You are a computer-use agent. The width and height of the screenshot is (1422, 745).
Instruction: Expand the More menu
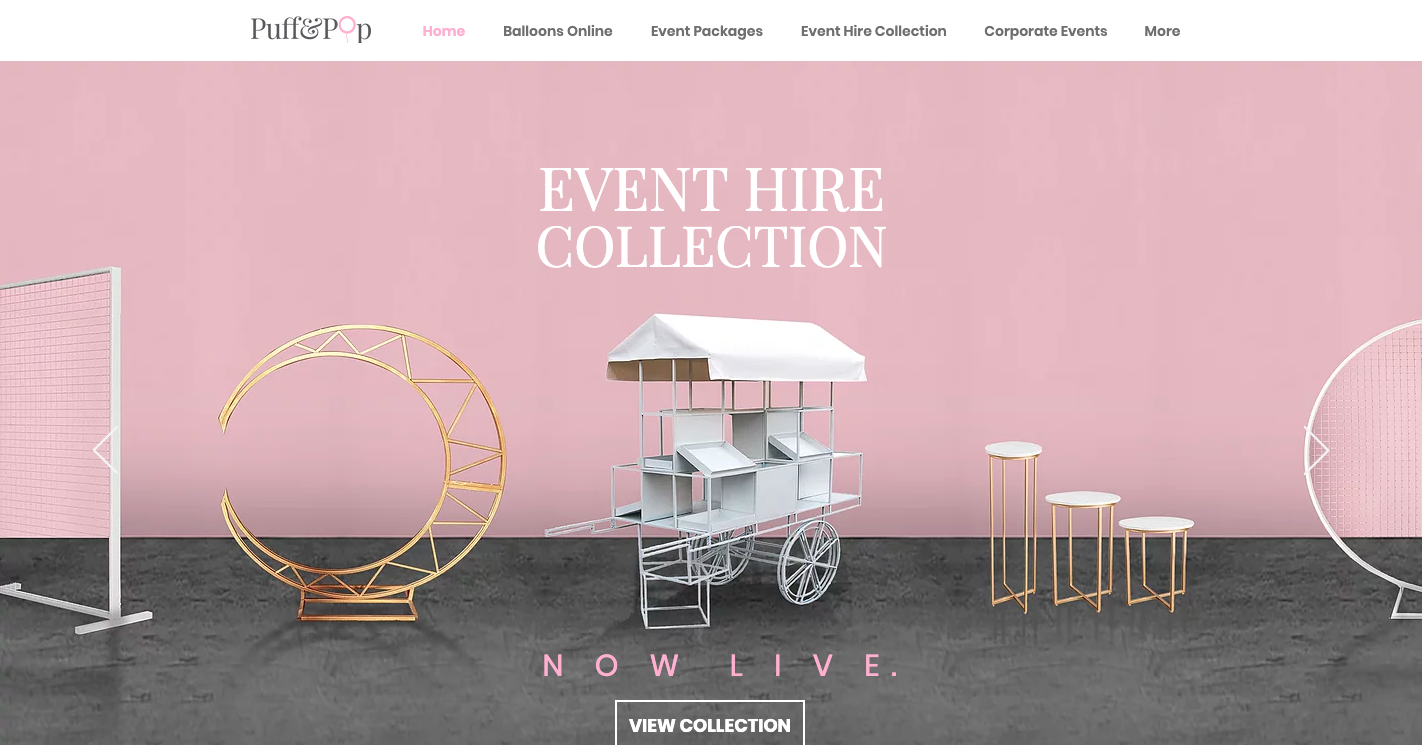(1162, 31)
